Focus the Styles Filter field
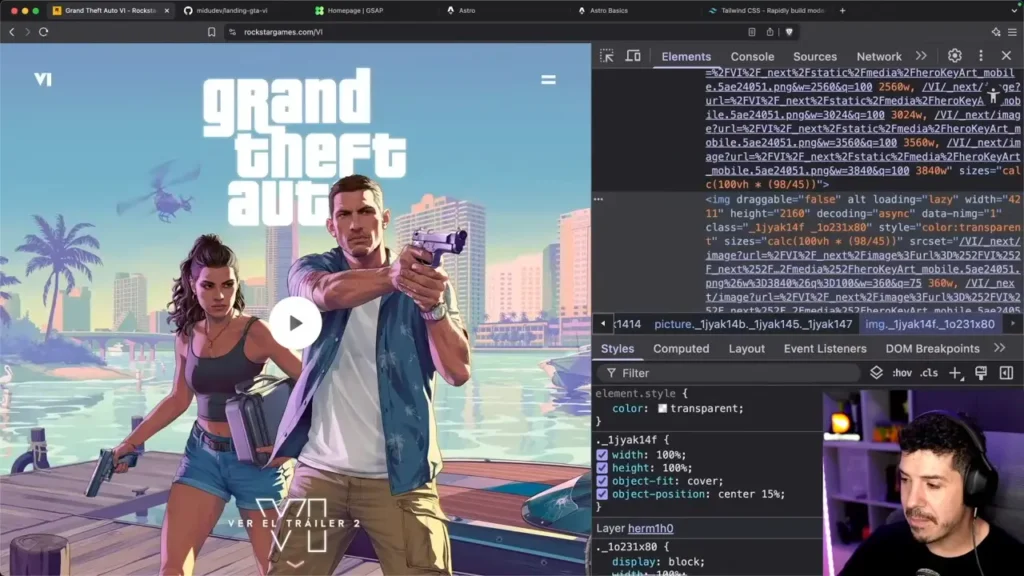1024x576 pixels. 730,373
